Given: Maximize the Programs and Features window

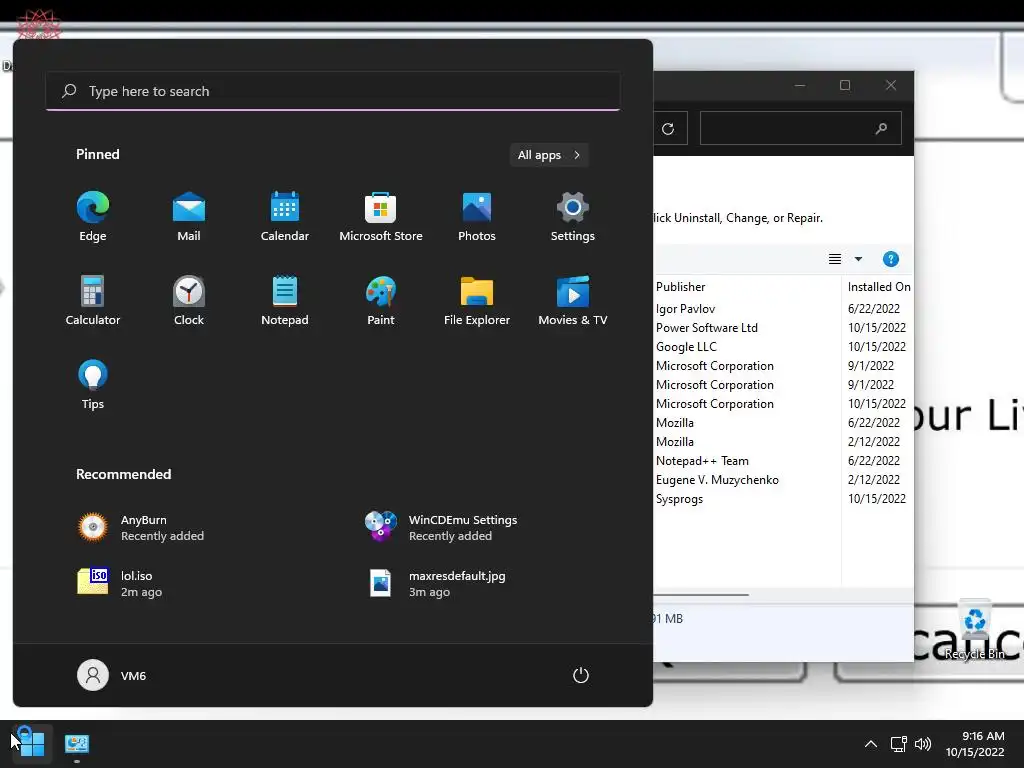Looking at the screenshot, I should (x=845, y=85).
